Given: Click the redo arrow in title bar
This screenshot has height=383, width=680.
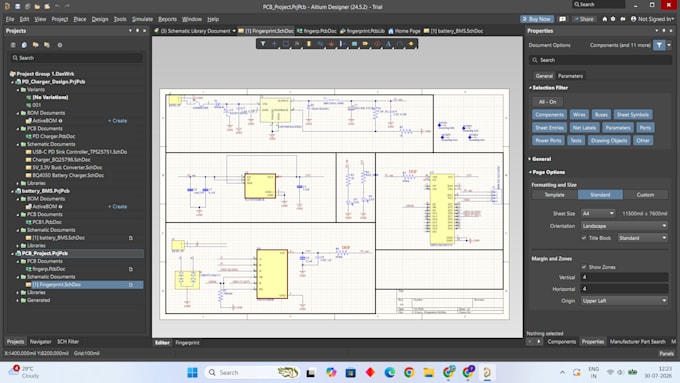Looking at the screenshot, I should pyautogui.click(x=67, y=6).
